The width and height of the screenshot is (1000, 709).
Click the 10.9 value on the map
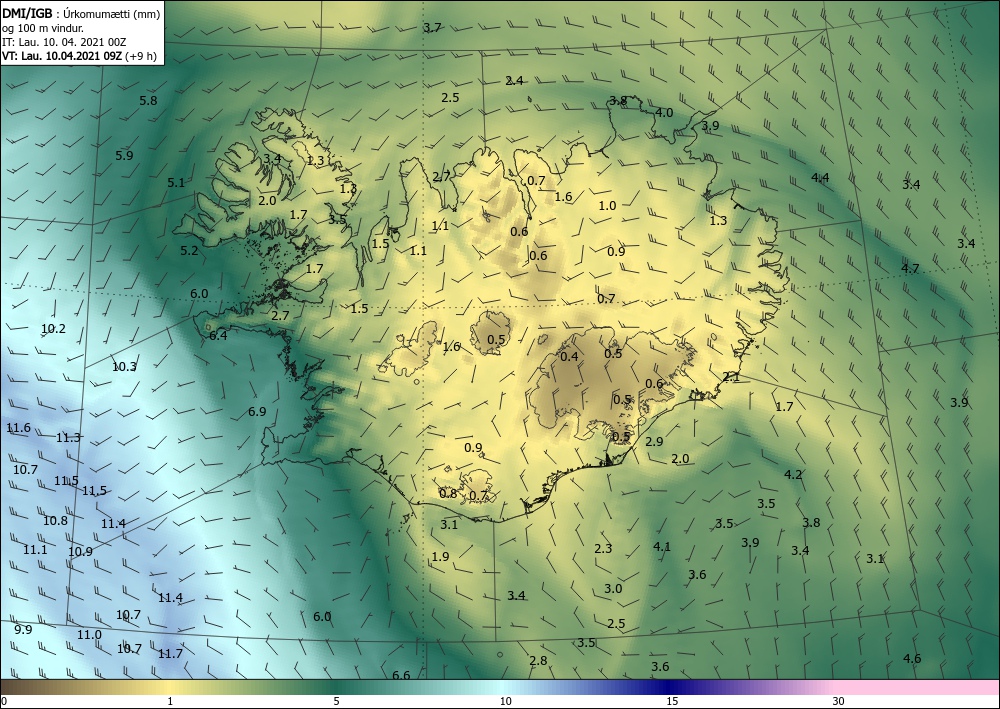tap(80, 552)
